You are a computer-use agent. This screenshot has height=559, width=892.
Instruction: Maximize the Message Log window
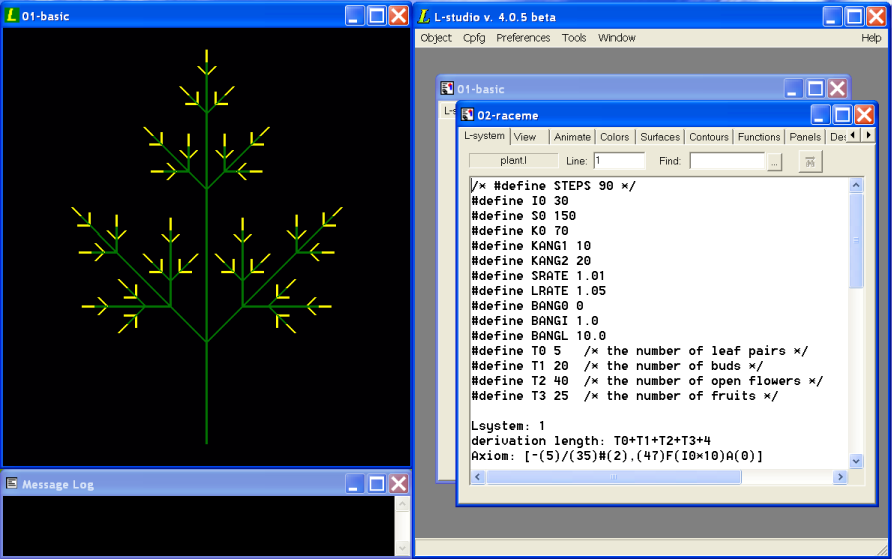[x=377, y=484]
